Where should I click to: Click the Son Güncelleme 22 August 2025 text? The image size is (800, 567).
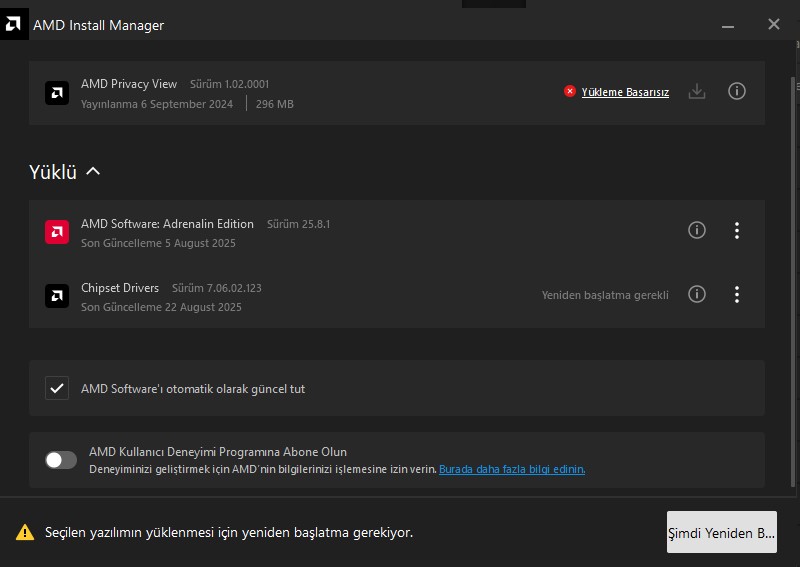point(161,307)
